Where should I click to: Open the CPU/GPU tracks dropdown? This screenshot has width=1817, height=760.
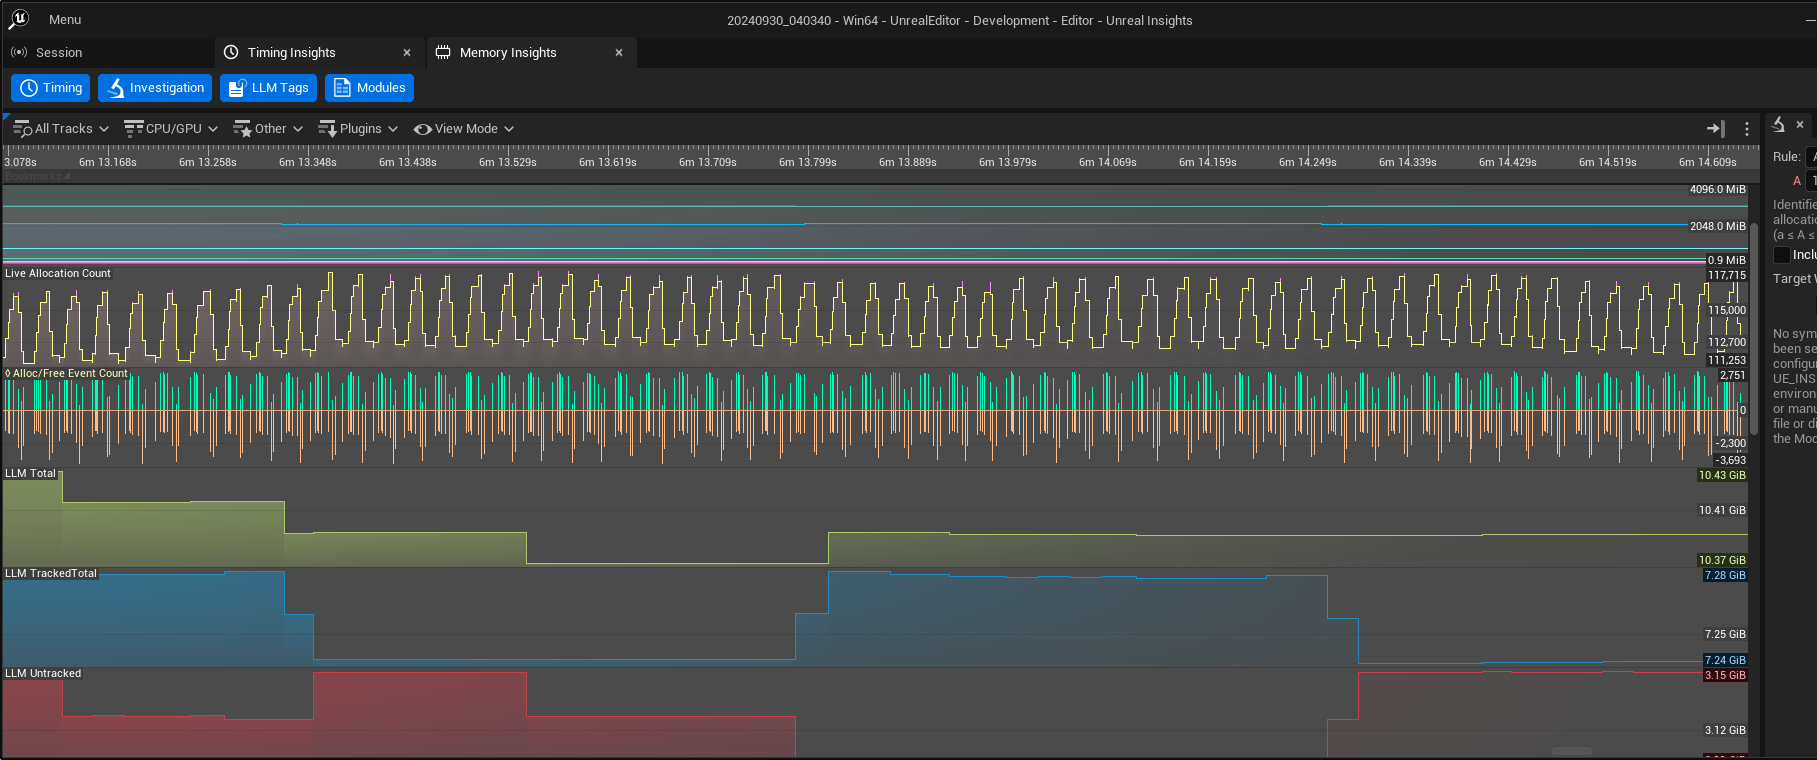pyautogui.click(x=171, y=129)
